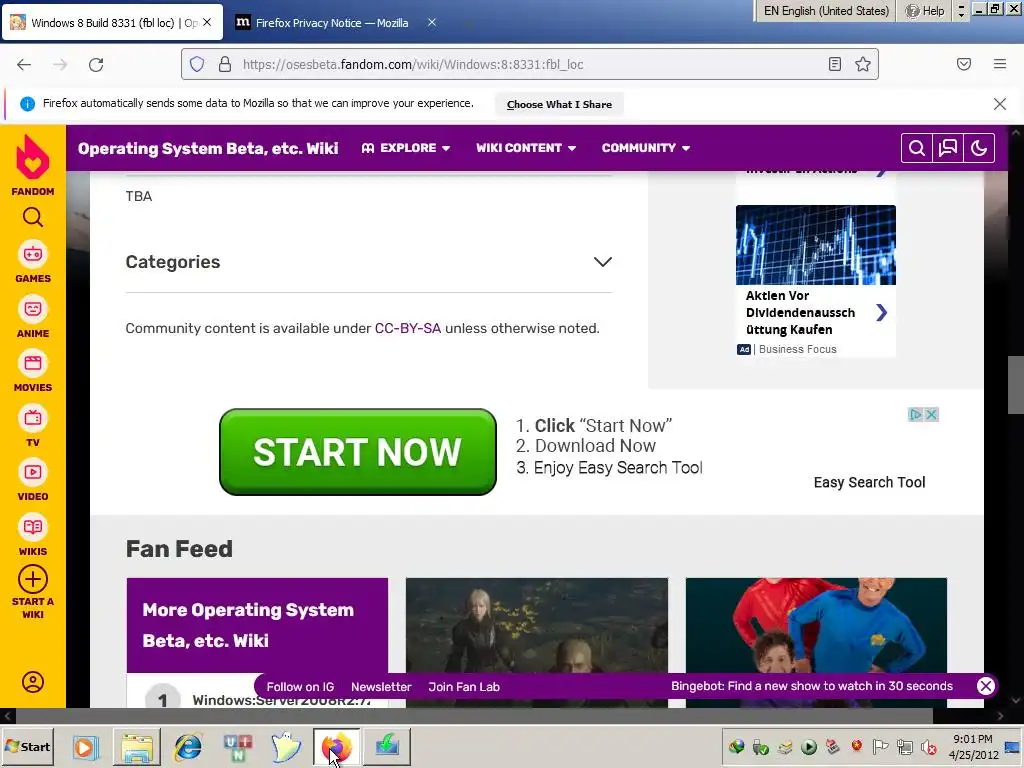Click the green START NOW button

click(x=358, y=452)
